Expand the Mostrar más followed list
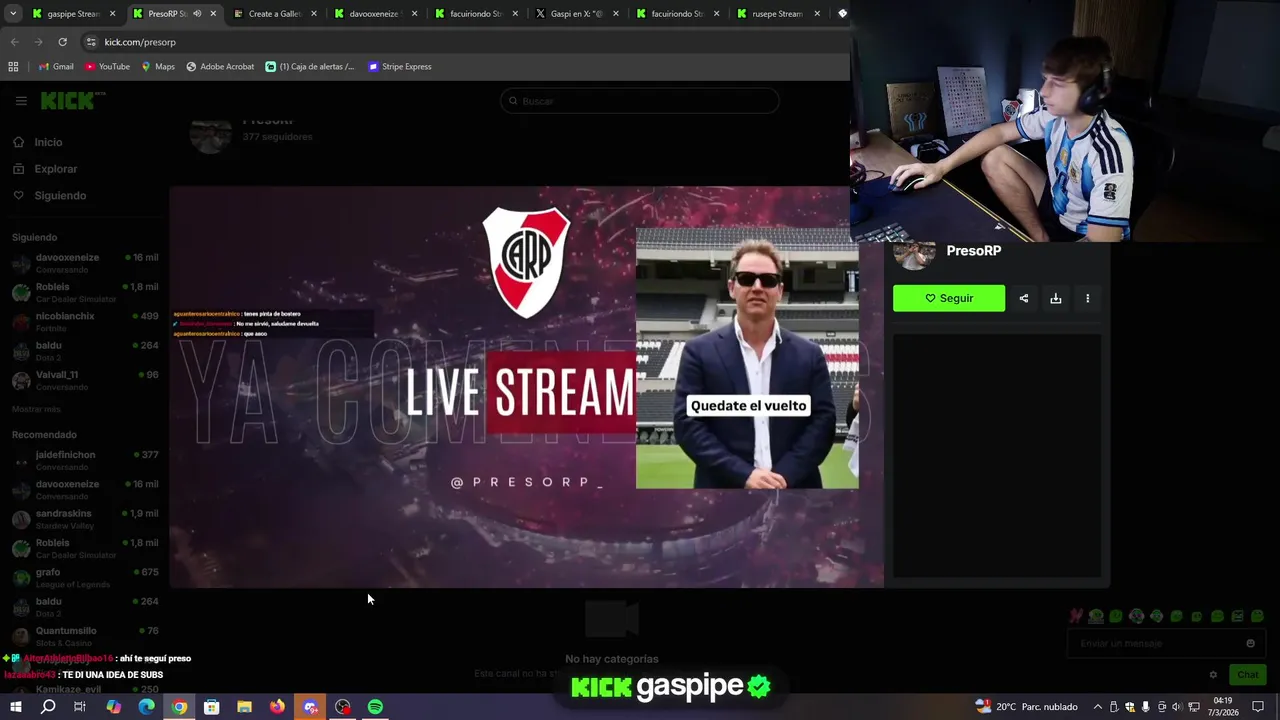The height and width of the screenshot is (720, 1280). (x=36, y=409)
